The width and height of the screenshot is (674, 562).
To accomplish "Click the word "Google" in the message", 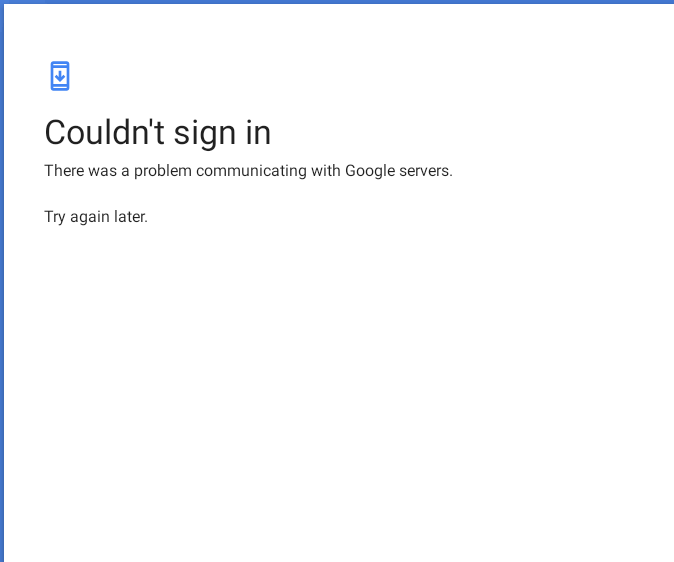I will coord(370,171).
